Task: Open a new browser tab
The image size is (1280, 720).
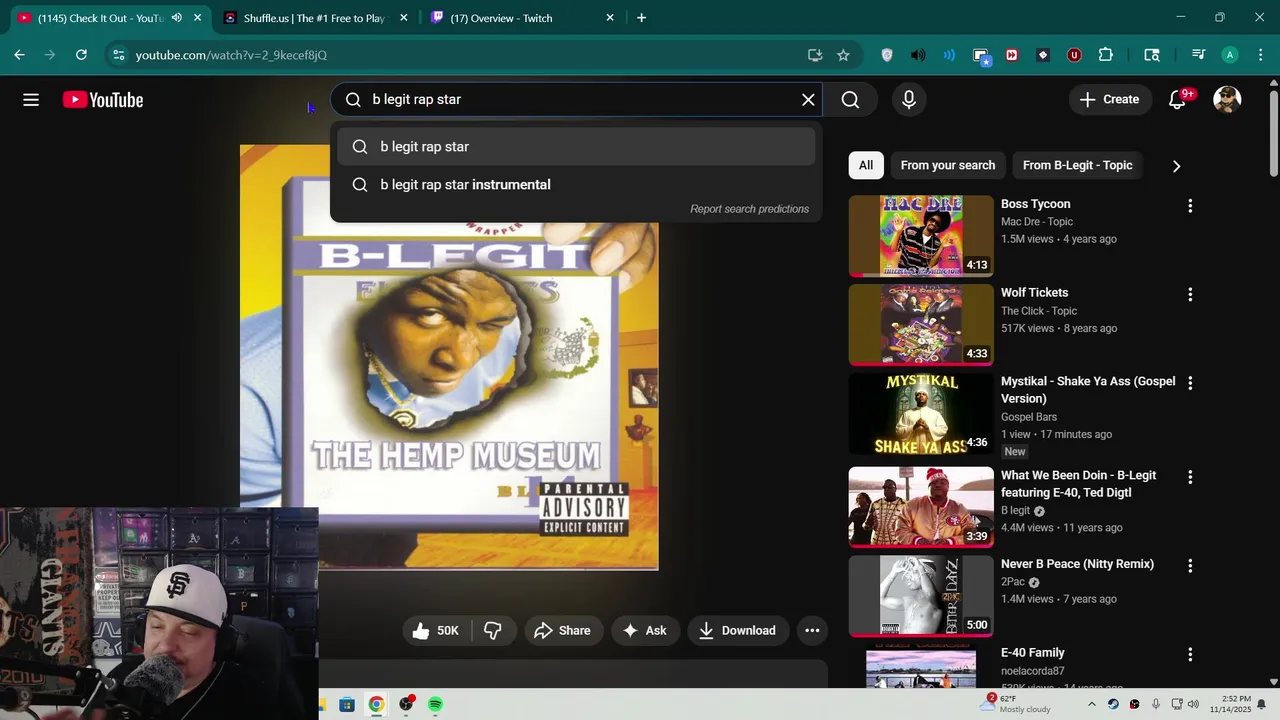Action: 641,18
